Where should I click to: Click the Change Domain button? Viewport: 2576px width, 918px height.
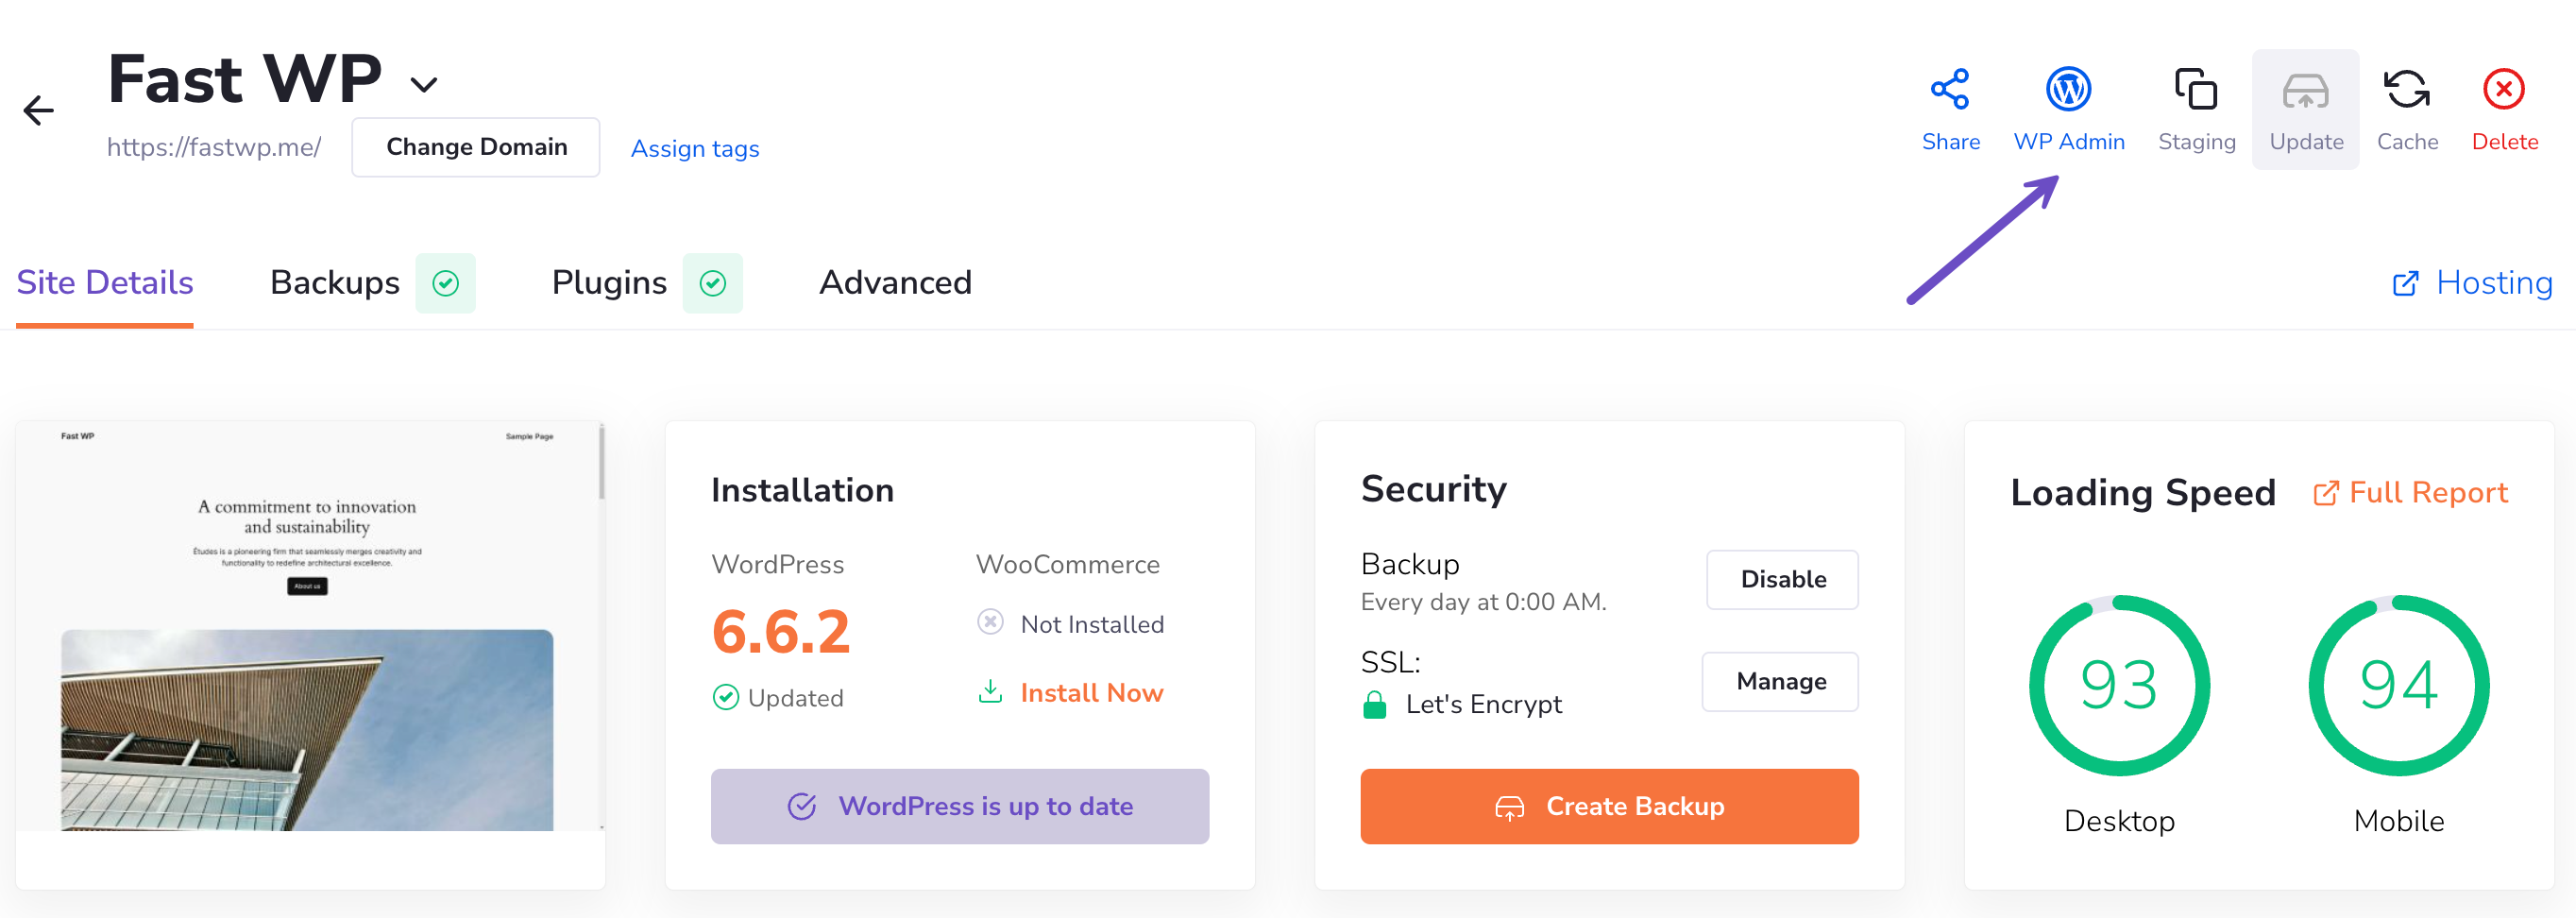[476, 147]
